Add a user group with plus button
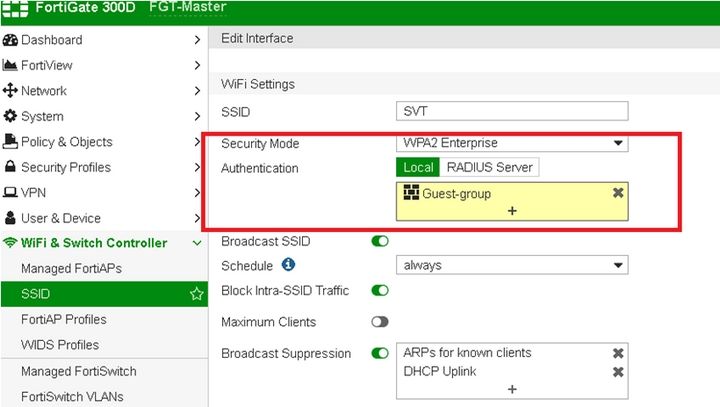This screenshot has width=720, height=407. tap(512, 211)
